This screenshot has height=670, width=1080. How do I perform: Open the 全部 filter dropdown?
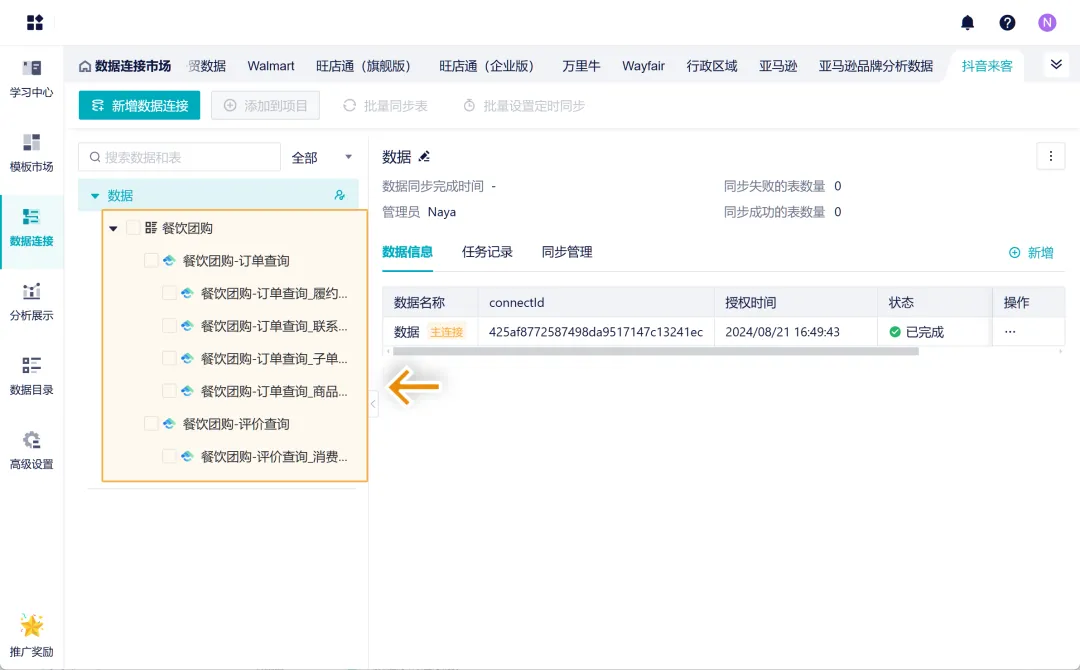321,158
